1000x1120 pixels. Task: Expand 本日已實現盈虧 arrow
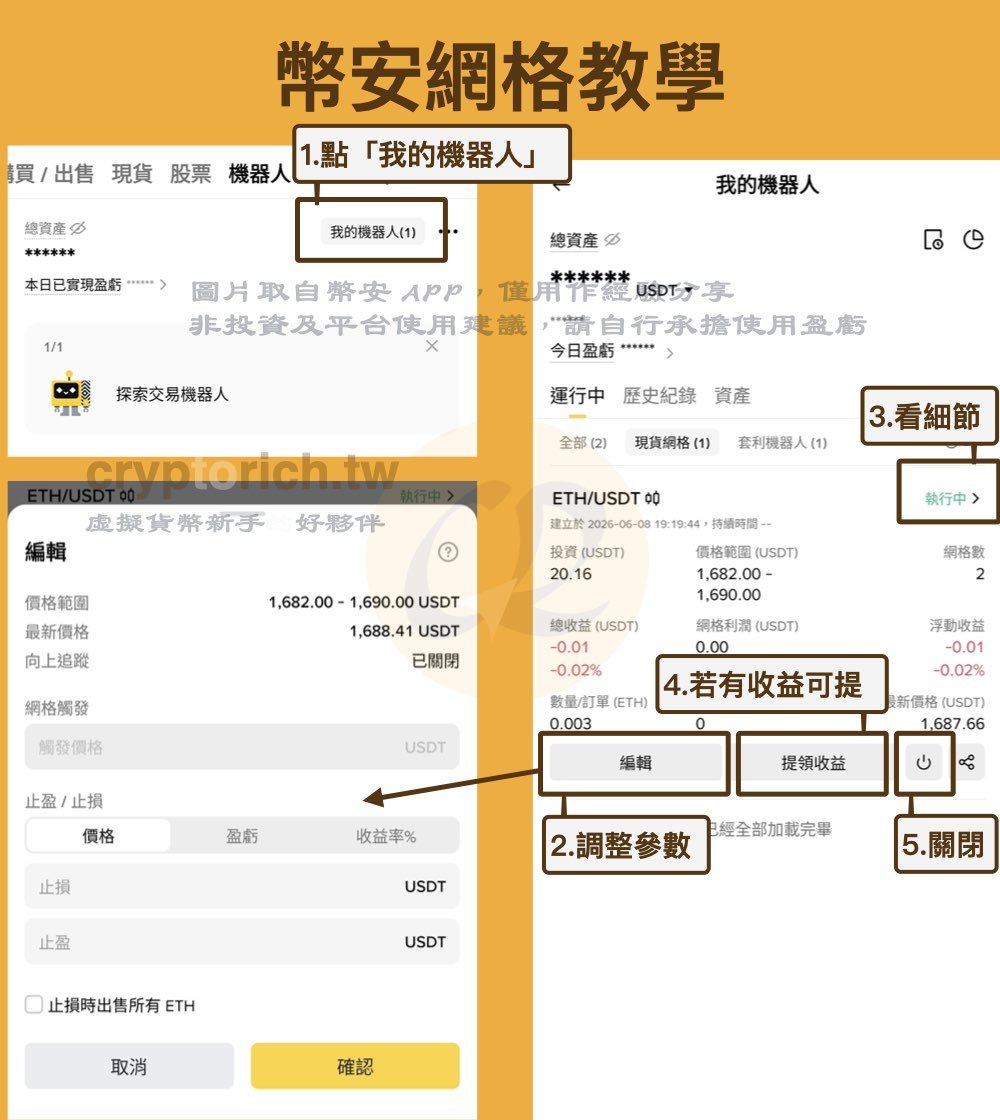click(164, 284)
